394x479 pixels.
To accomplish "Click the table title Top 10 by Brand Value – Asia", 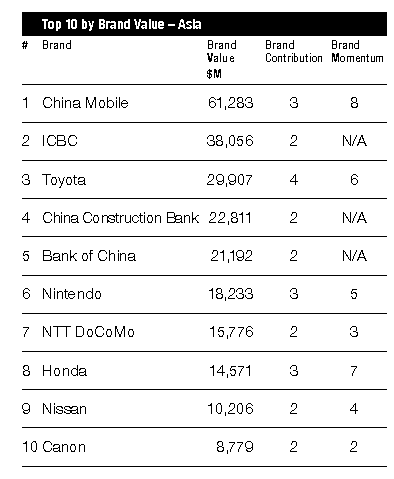I will [121, 24].
